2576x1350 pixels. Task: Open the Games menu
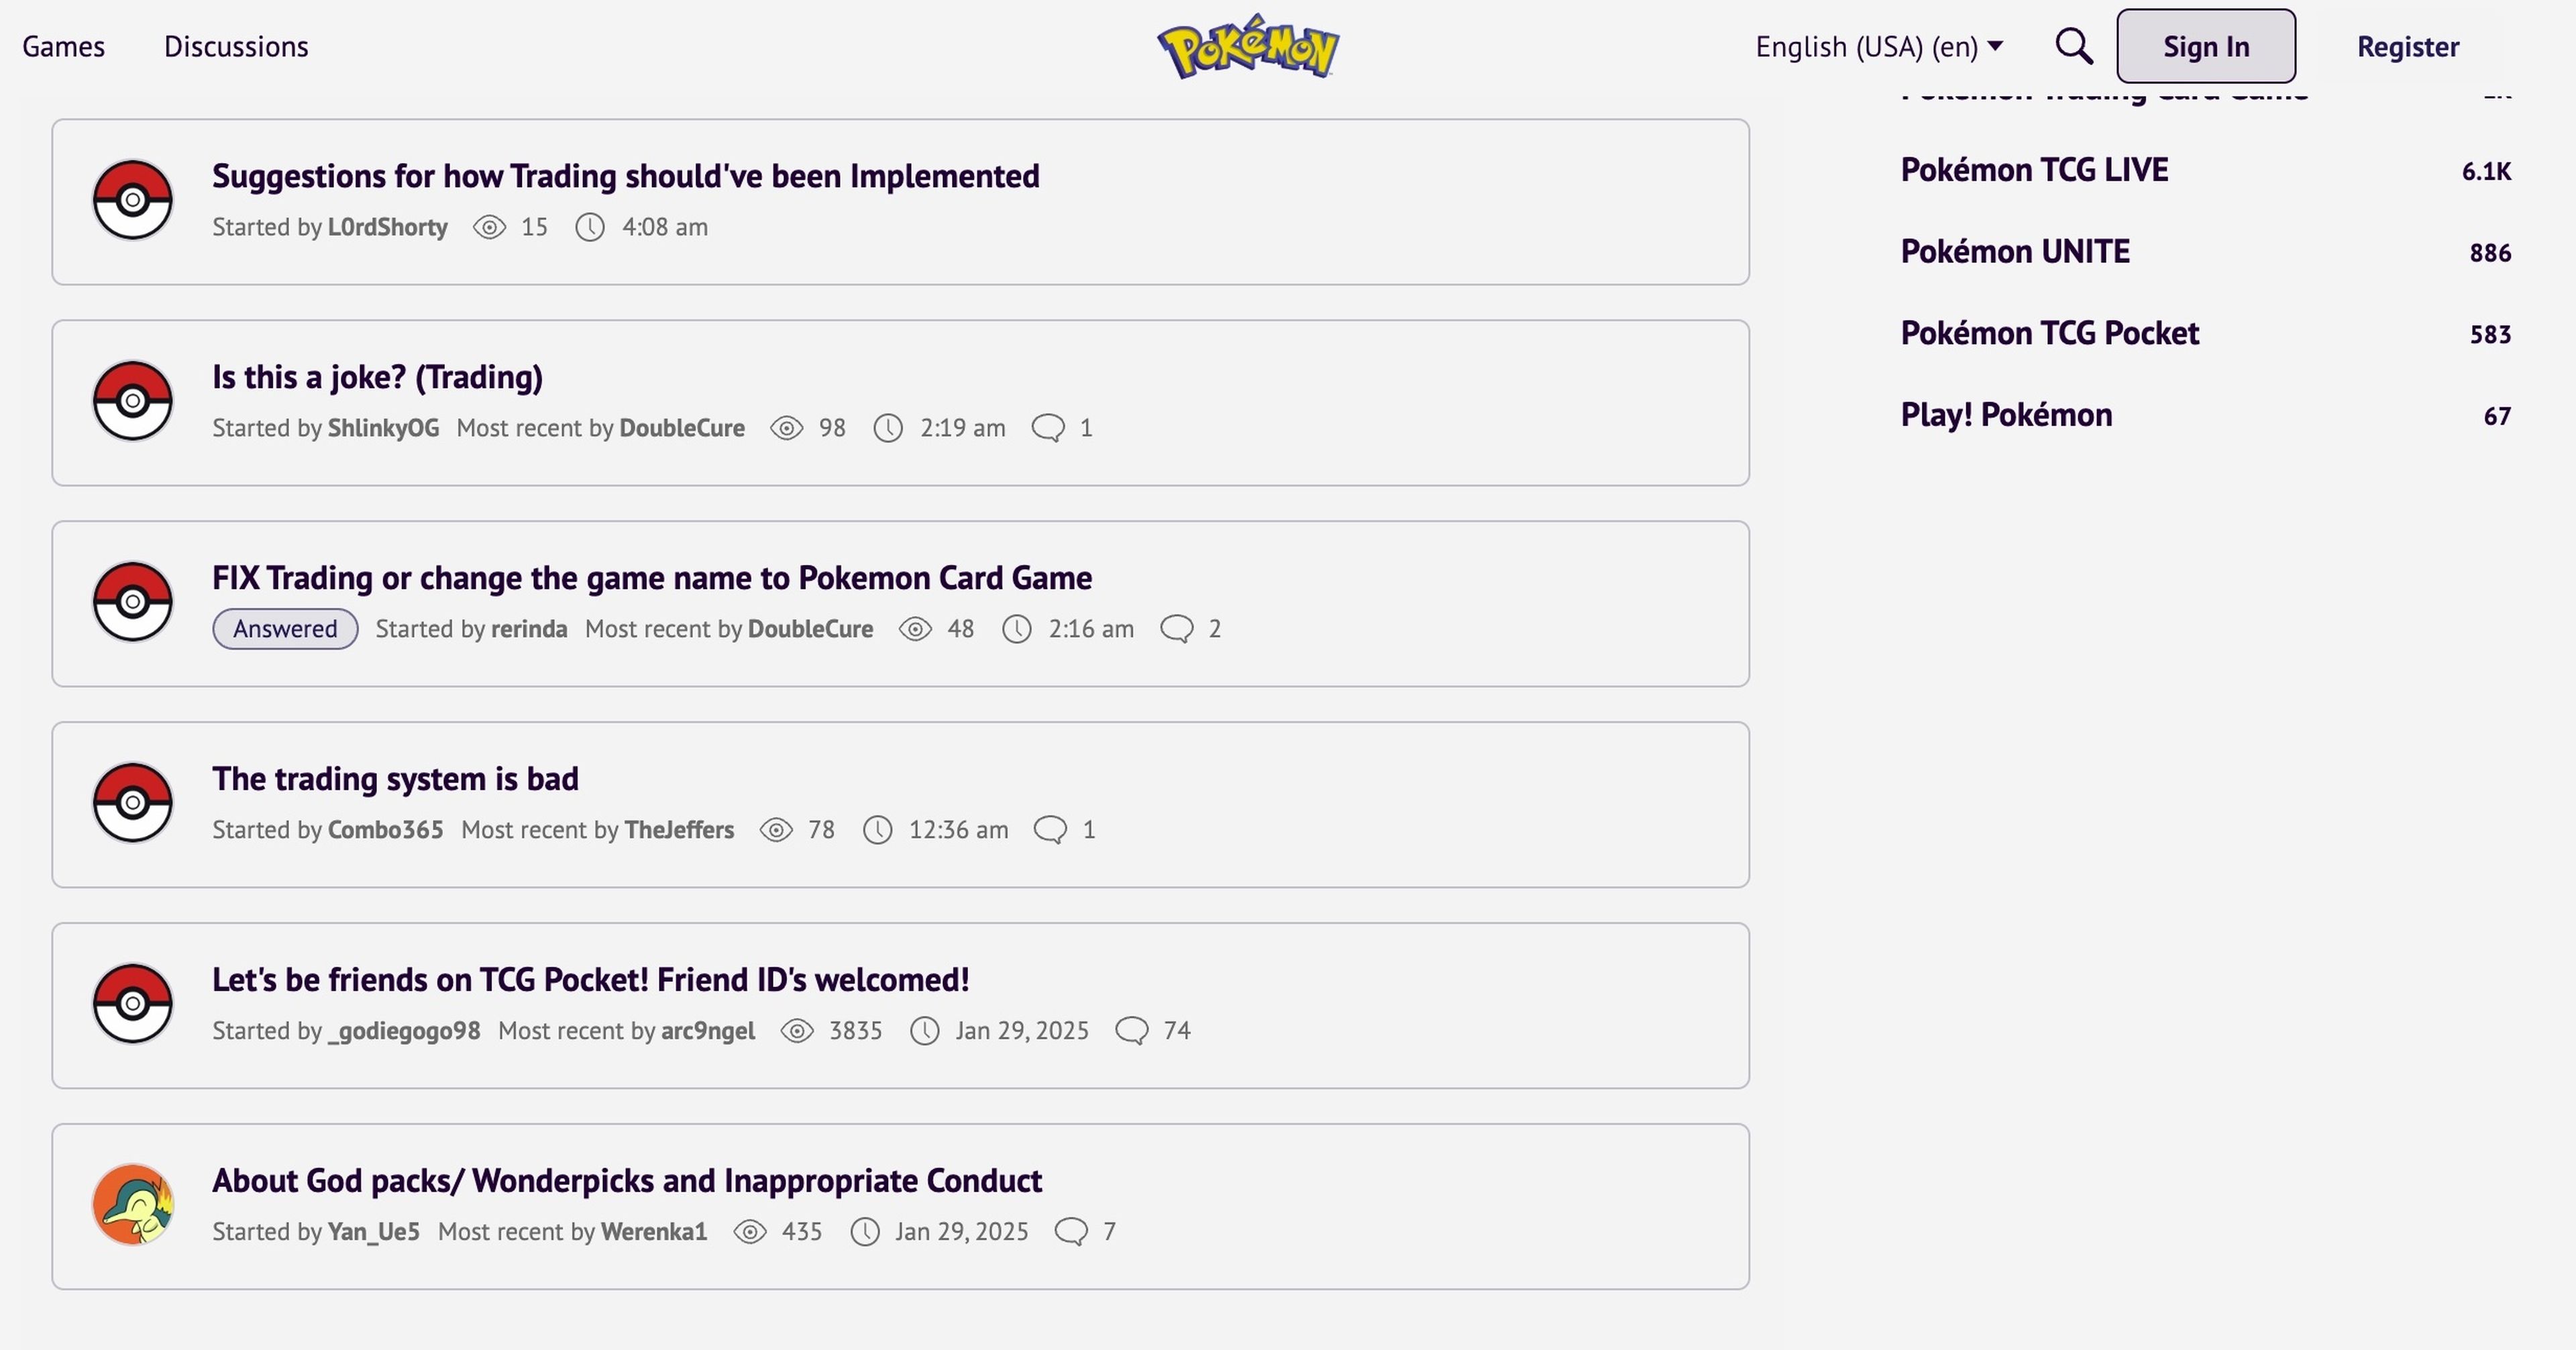pyautogui.click(x=63, y=46)
